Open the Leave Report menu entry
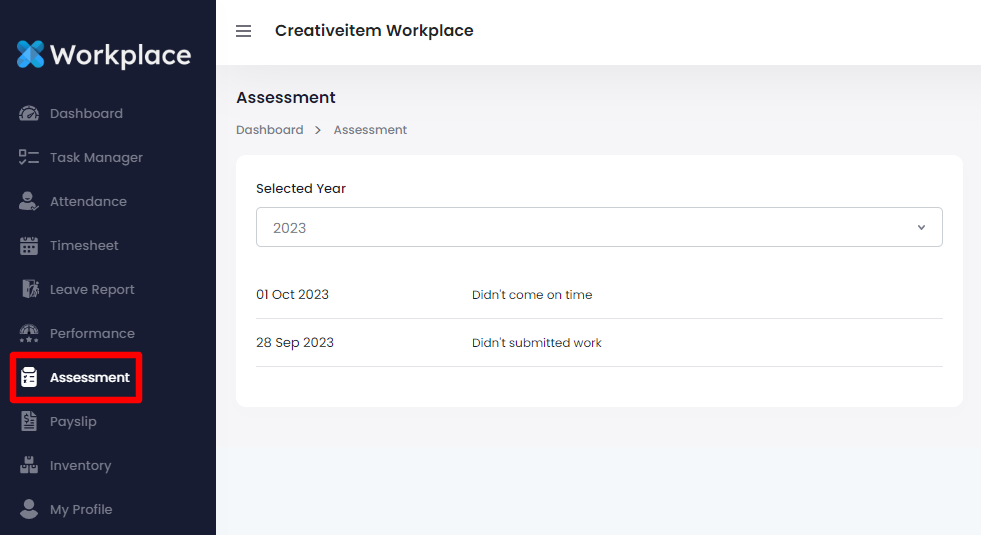Viewport: 981px width, 535px height. click(x=92, y=290)
